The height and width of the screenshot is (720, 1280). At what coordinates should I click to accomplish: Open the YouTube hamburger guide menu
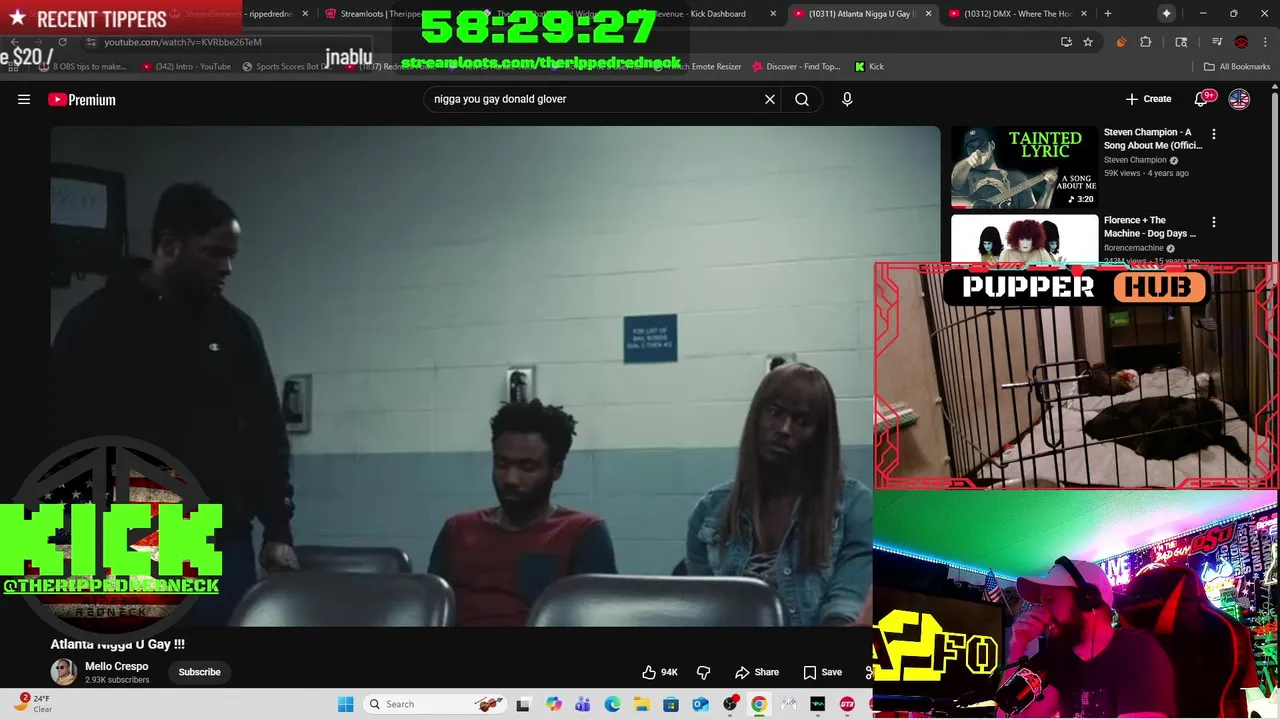pyautogui.click(x=24, y=99)
